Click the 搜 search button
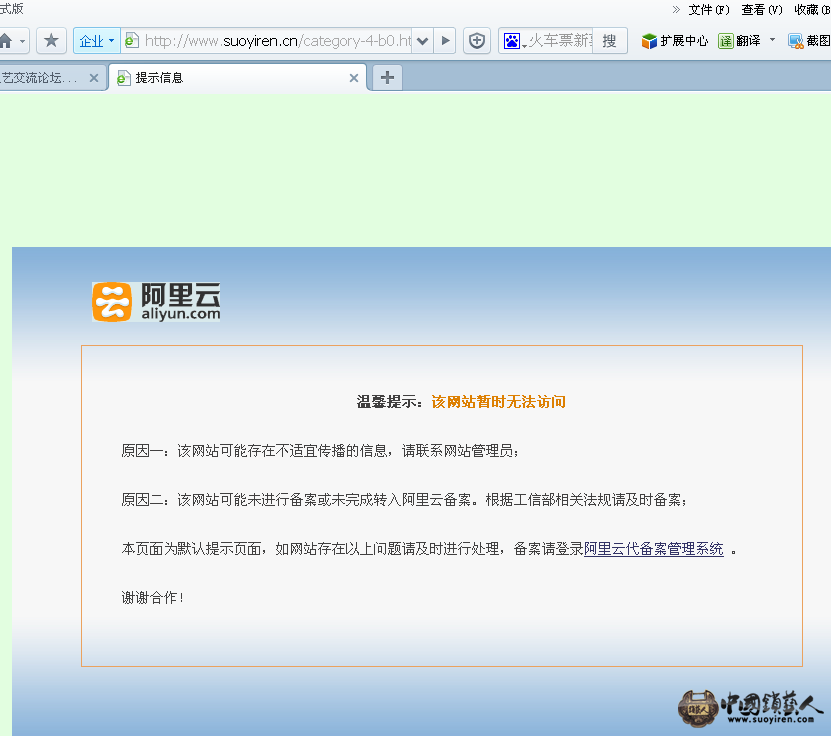This screenshot has height=736, width=831. [609, 41]
